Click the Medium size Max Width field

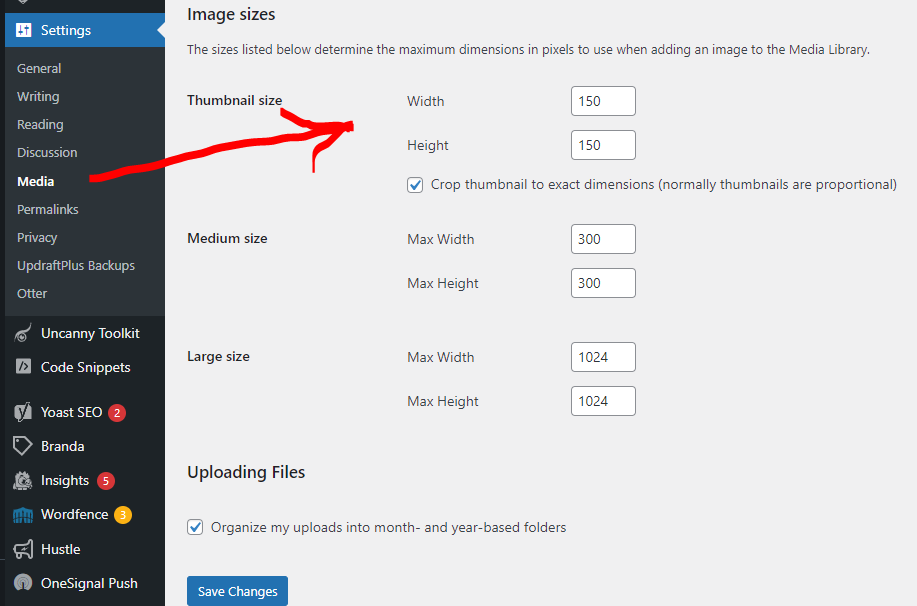click(x=603, y=239)
